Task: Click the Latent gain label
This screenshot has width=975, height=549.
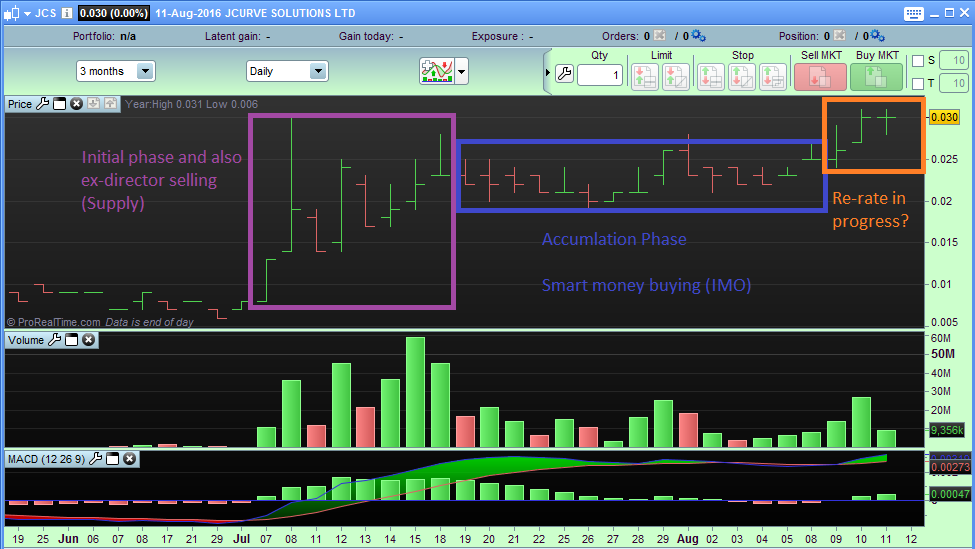Action: pyautogui.click(x=238, y=36)
